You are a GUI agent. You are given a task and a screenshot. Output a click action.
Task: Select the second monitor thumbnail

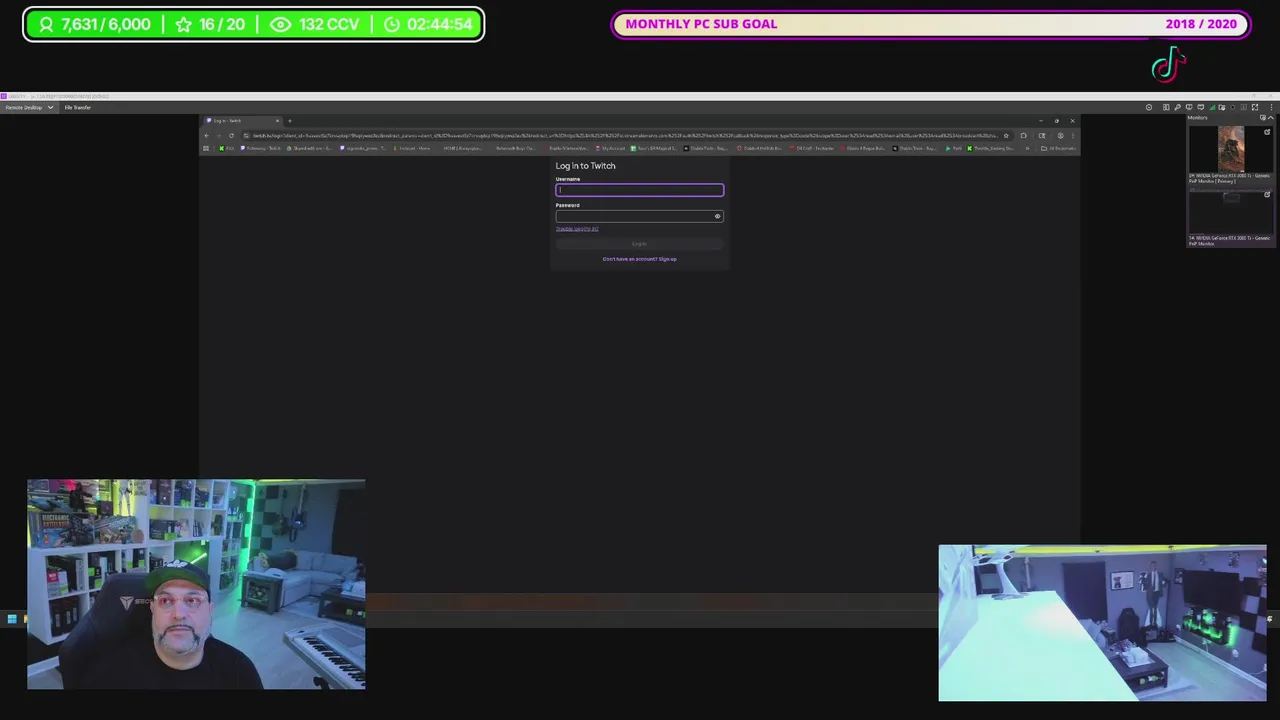point(1231,211)
